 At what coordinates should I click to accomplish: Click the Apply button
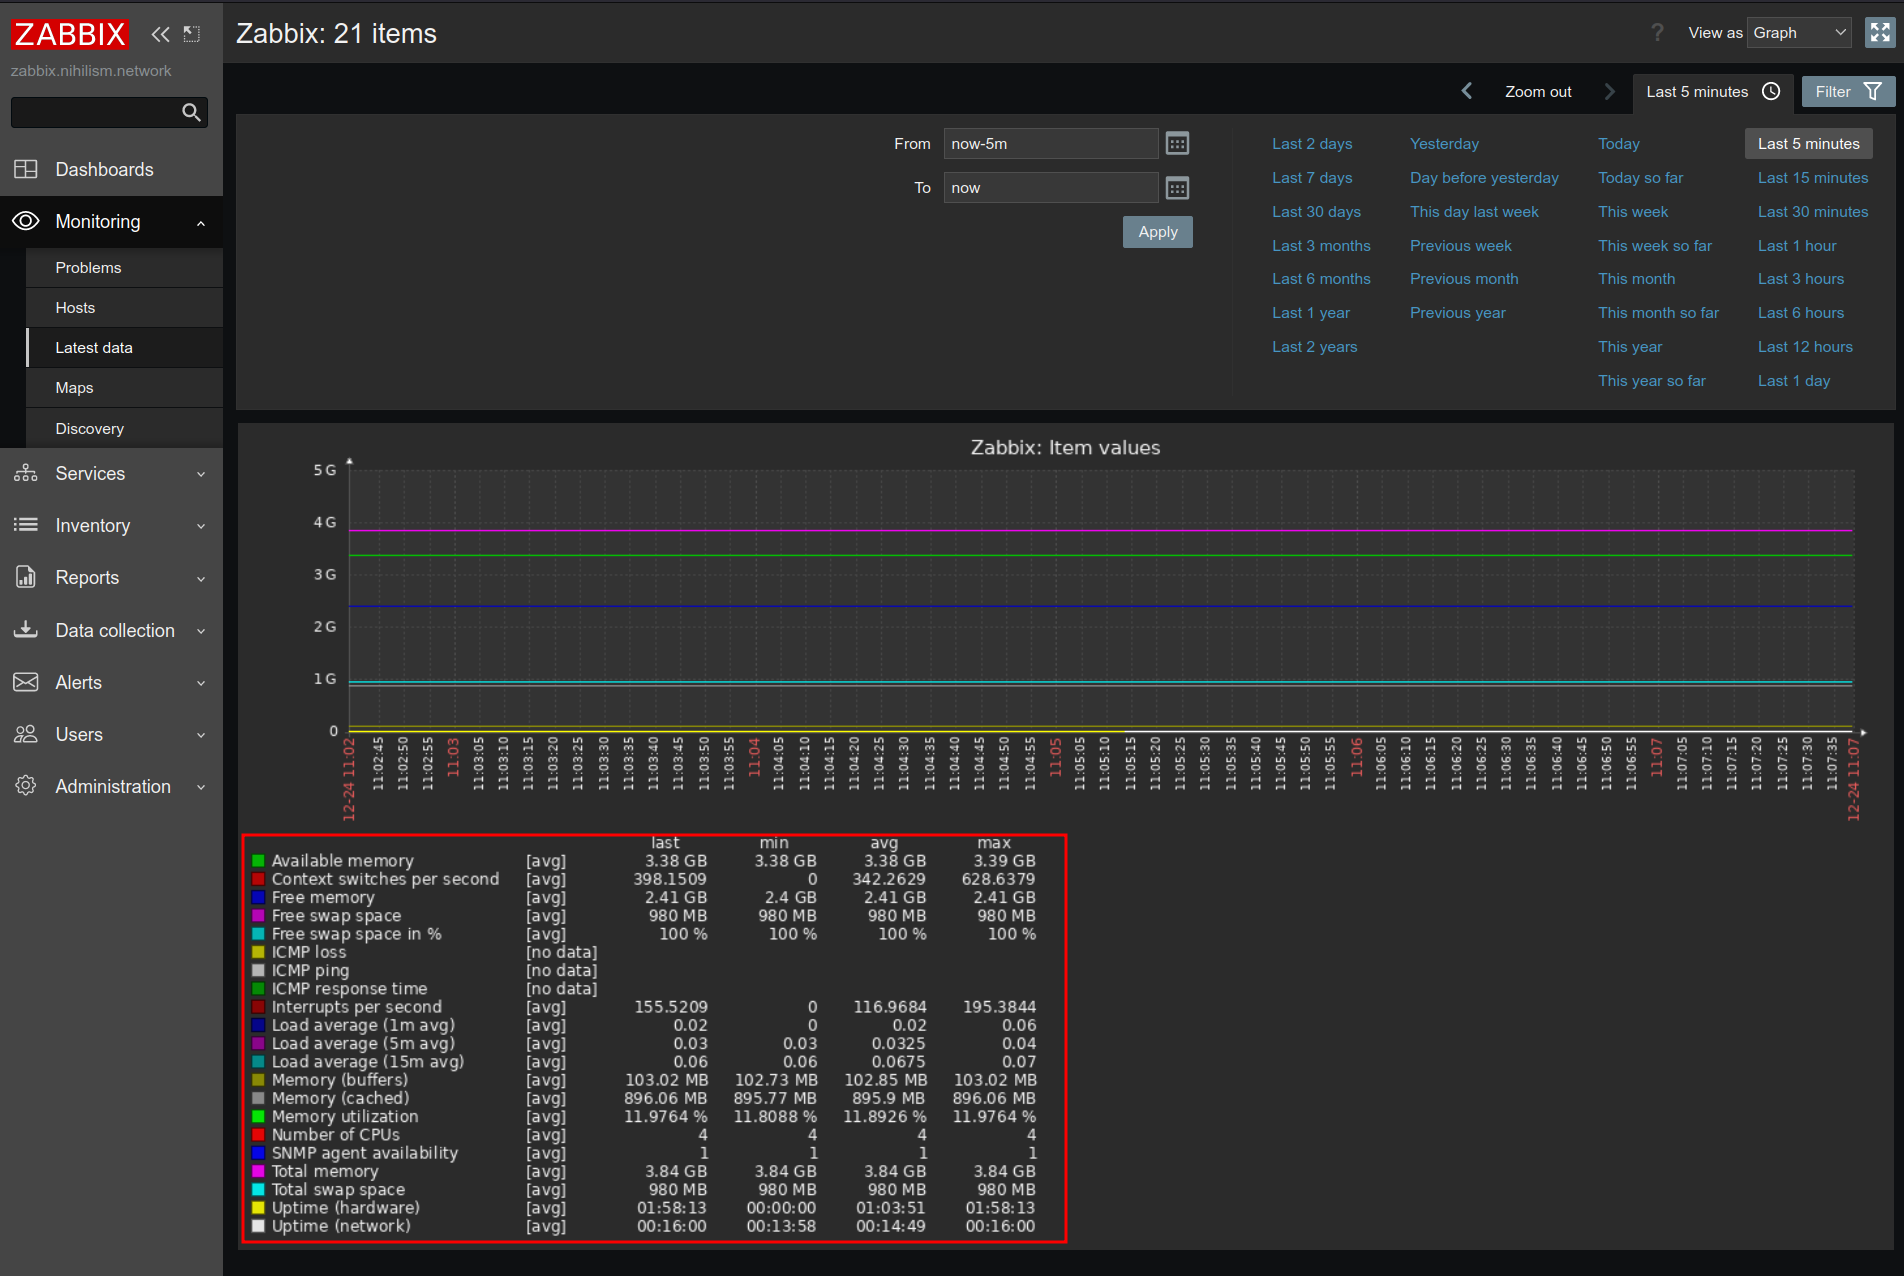(1158, 232)
